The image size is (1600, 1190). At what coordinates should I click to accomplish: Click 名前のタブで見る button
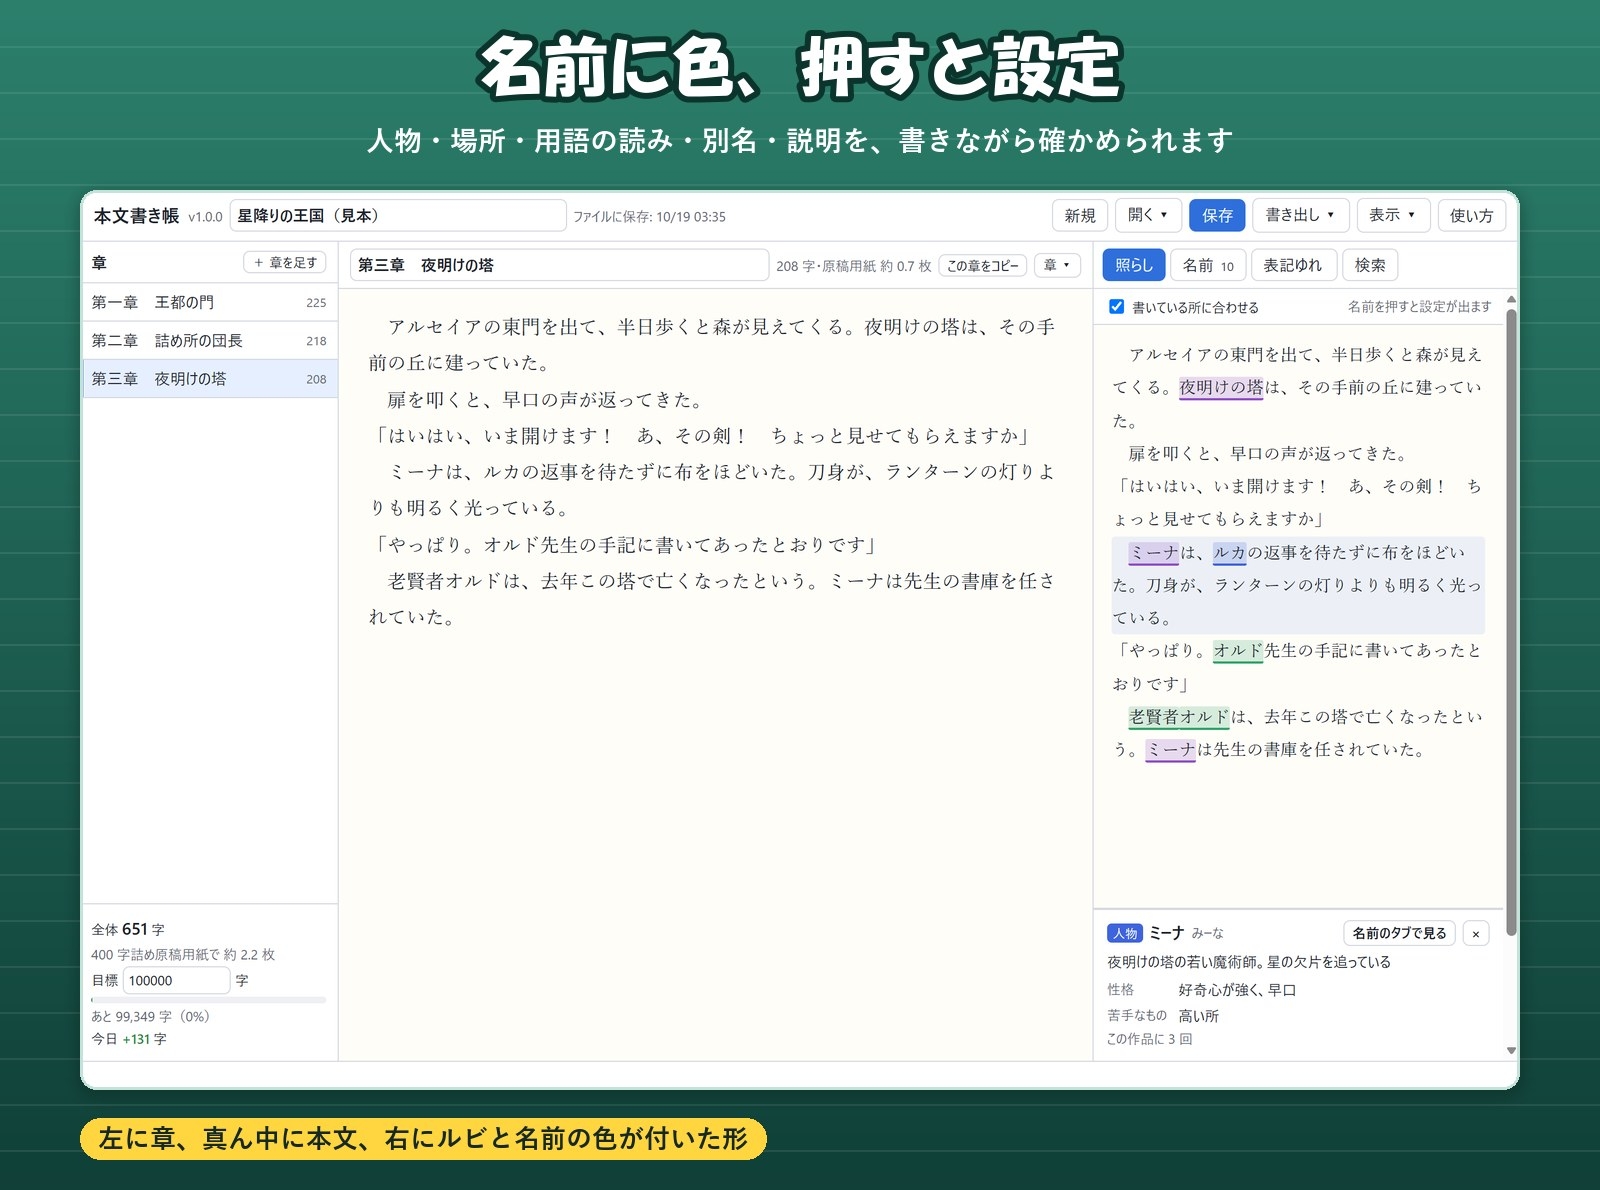click(1399, 933)
